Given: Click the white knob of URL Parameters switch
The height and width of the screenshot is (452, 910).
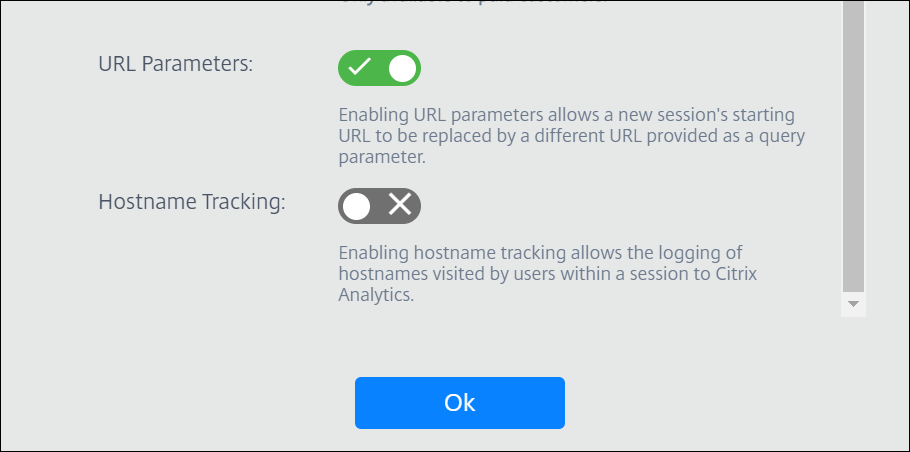Looking at the screenshot, I should pos(402,68).
